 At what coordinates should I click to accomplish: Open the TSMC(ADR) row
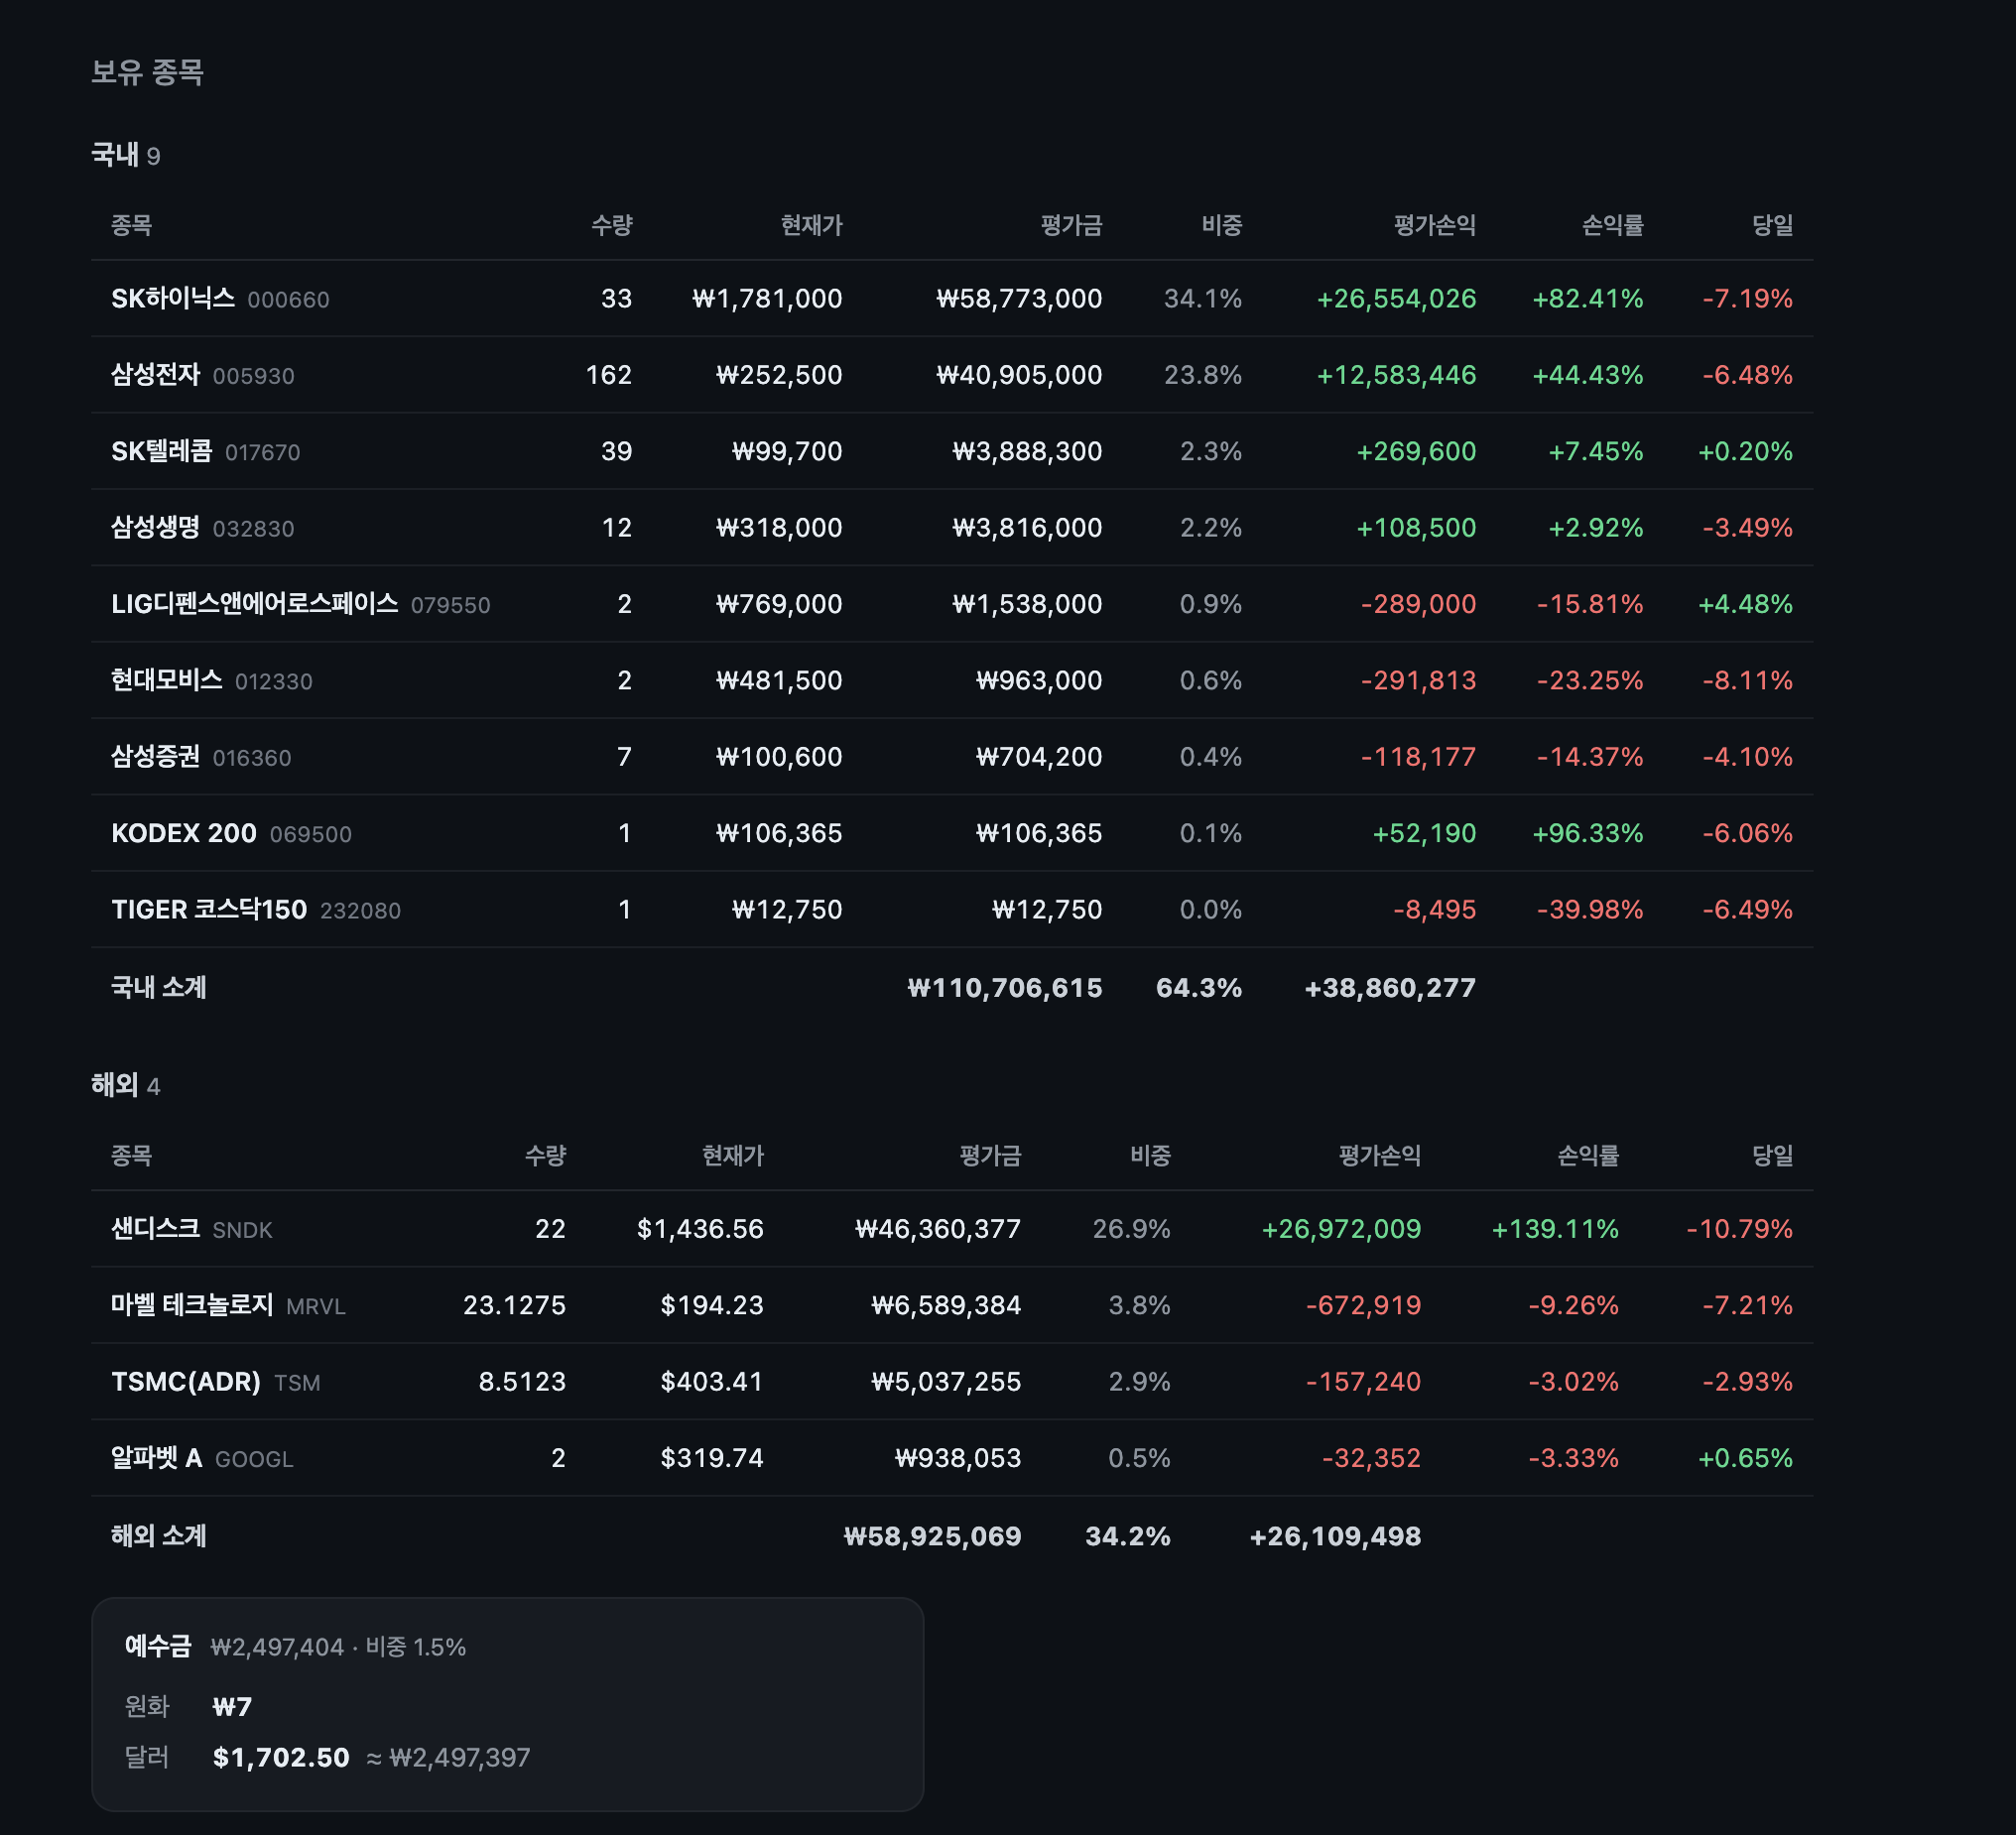click(x=951, y=1381)
